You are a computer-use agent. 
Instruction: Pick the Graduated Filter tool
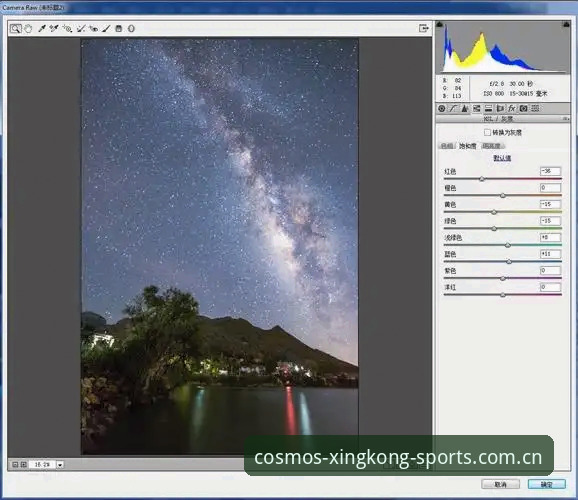click(x=119, y=28)
